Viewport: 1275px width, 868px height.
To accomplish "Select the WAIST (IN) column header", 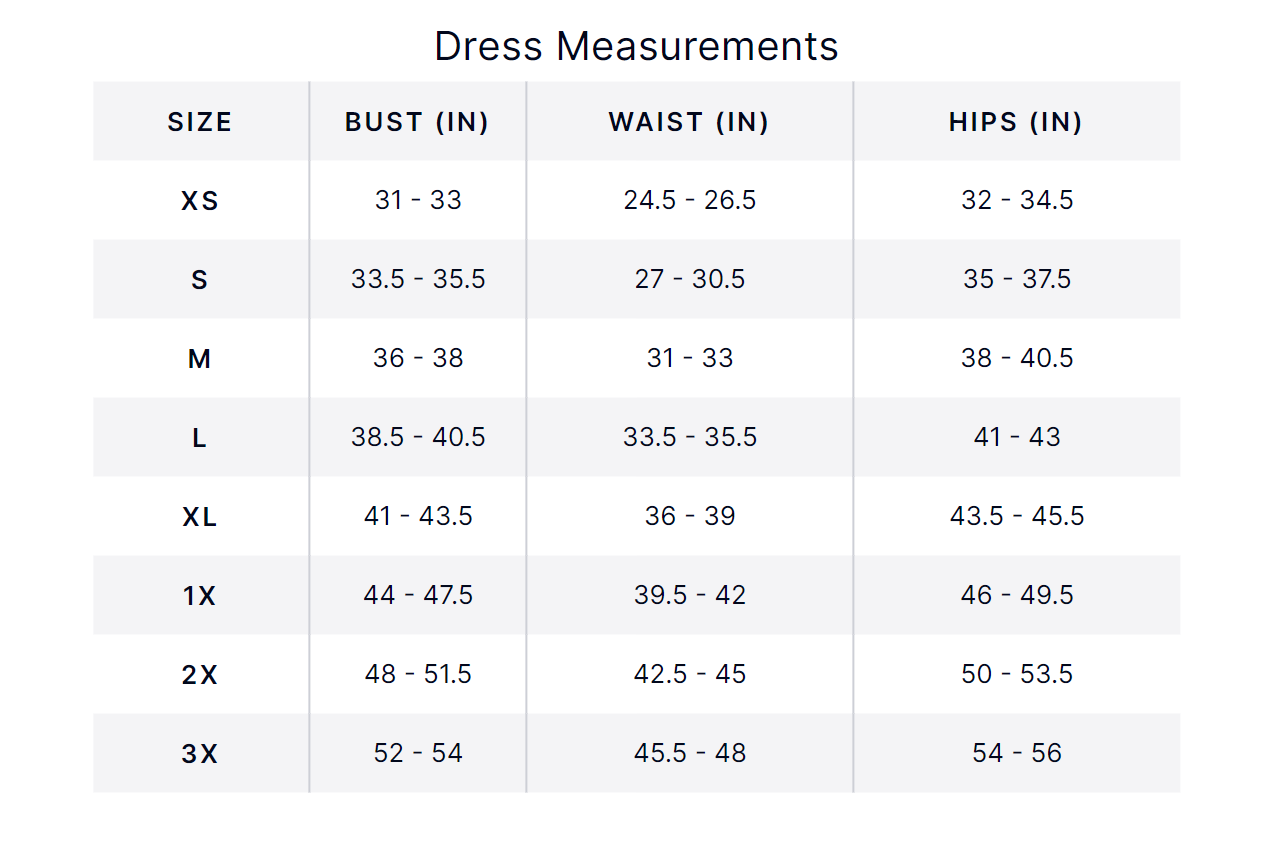I will pyautogui.click(x=689, y=122).
